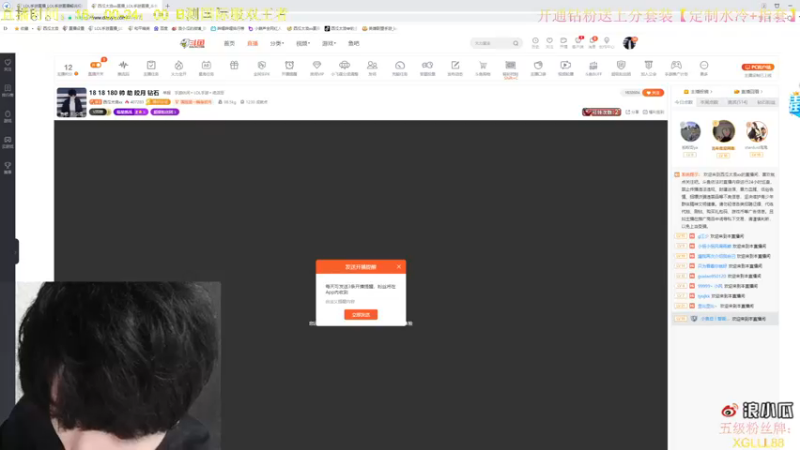Image resolution: width=800 pixels, height=450 pixels.
Task: Click the level 12 indicator in toolbar
Action: pos(68,67)
